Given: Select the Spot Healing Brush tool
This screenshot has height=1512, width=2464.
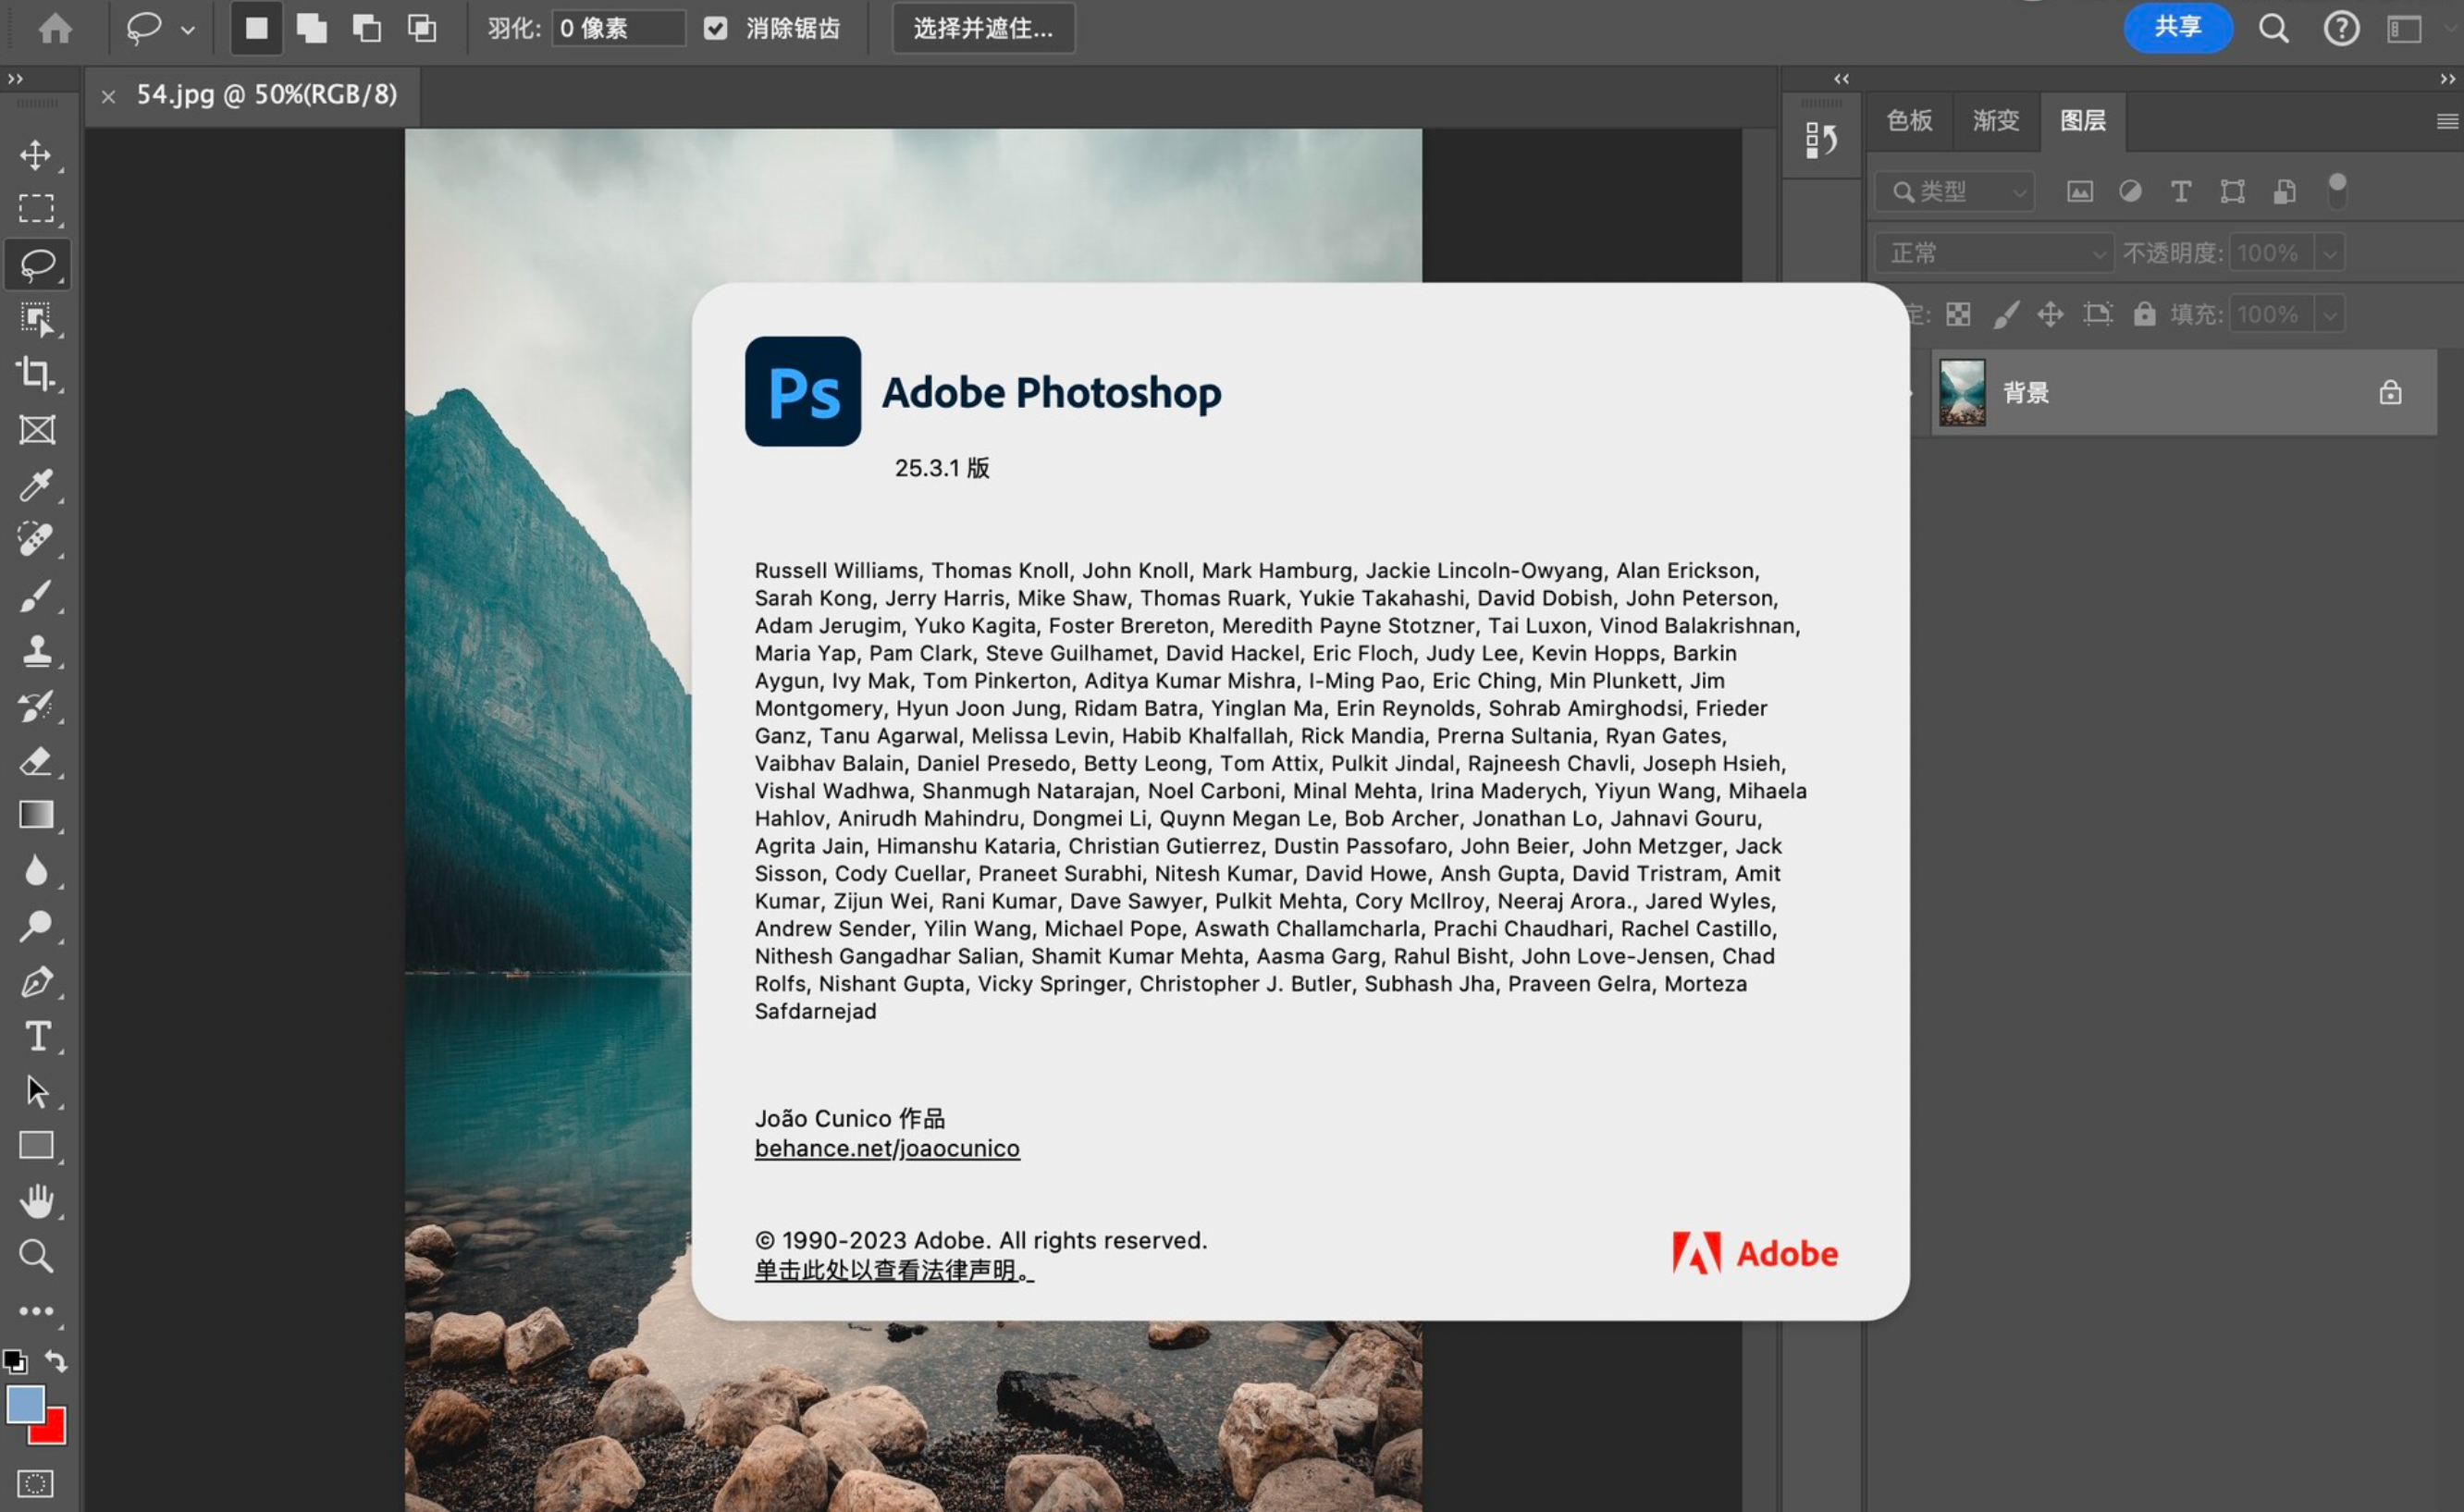Looking at the screenshot, I should pos(36,540).
